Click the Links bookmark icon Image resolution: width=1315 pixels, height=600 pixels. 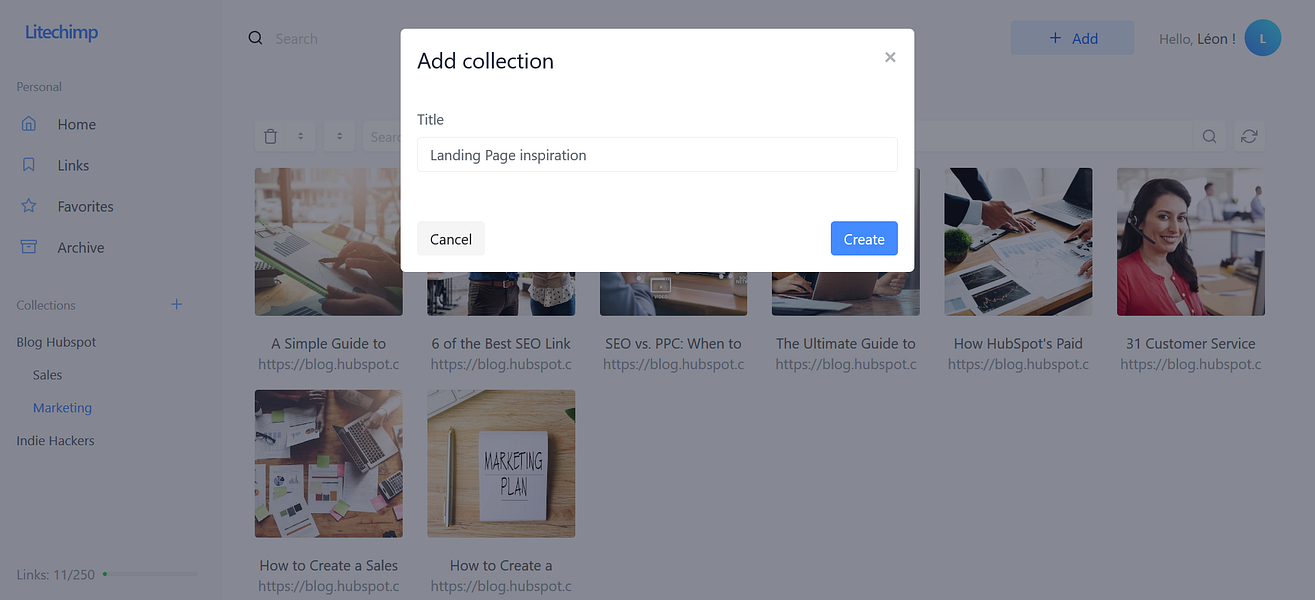click(x=29, y=165)
